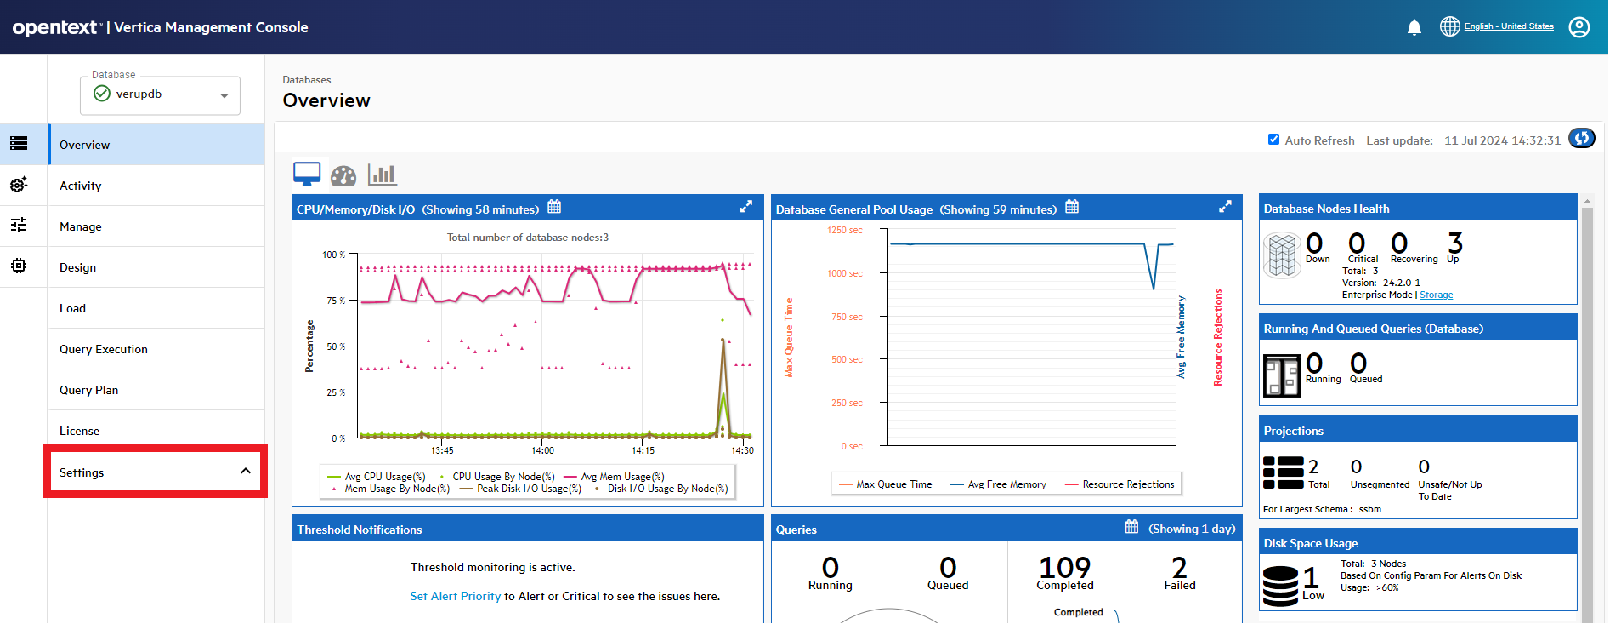Screen dimensions: 1608x623
Task: Click the Set Alert Priority link
Action: click(455, 596)
